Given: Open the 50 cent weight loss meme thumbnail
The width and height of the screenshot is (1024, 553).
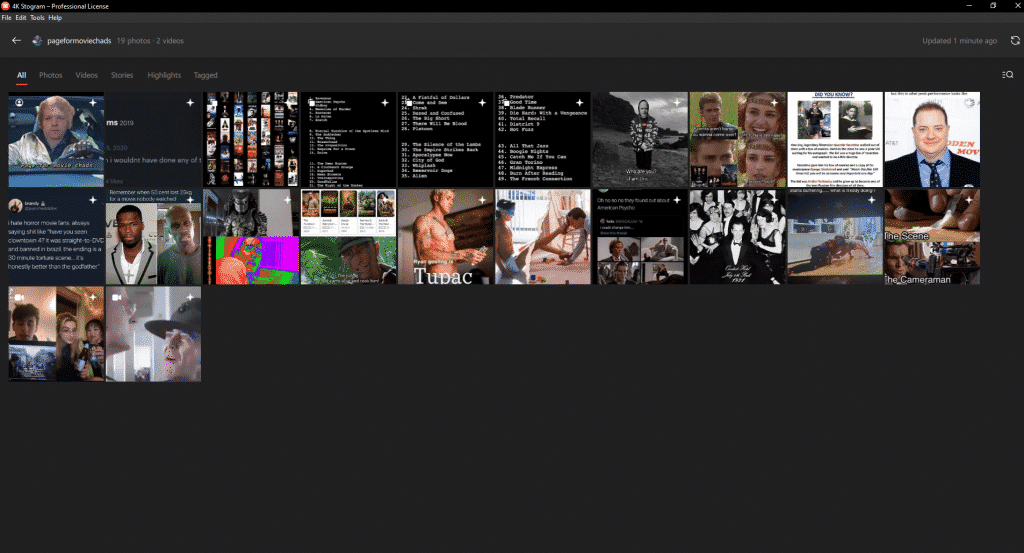Looking at the screenshot, I should coord(153,237).
